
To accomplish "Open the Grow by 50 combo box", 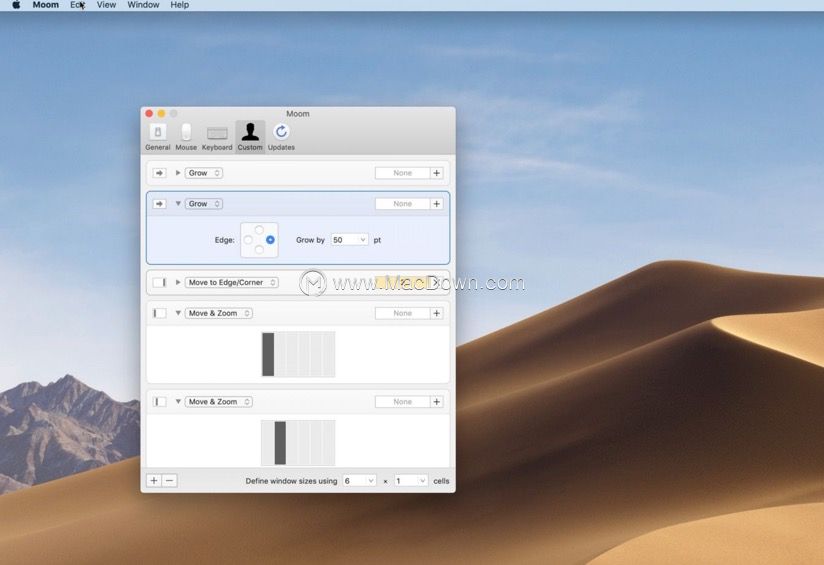I will [x=349, y=240].
